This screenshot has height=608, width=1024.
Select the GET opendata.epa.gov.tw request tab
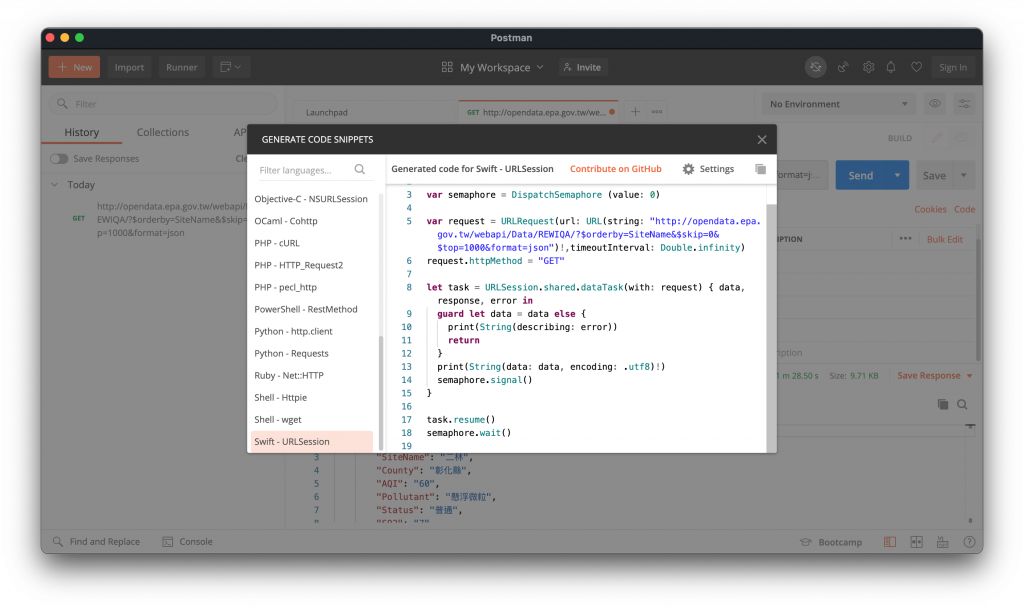[x=538, y=112]
